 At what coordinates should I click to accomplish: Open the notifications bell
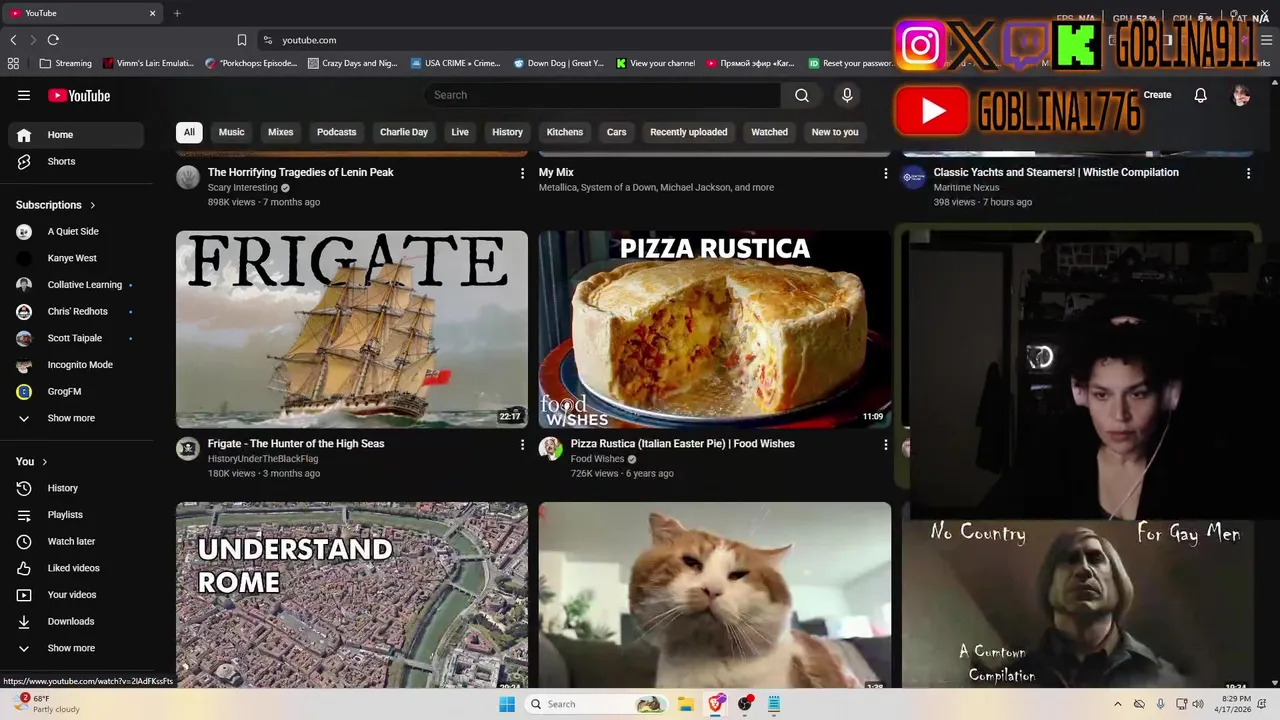tap(1200, 95)
